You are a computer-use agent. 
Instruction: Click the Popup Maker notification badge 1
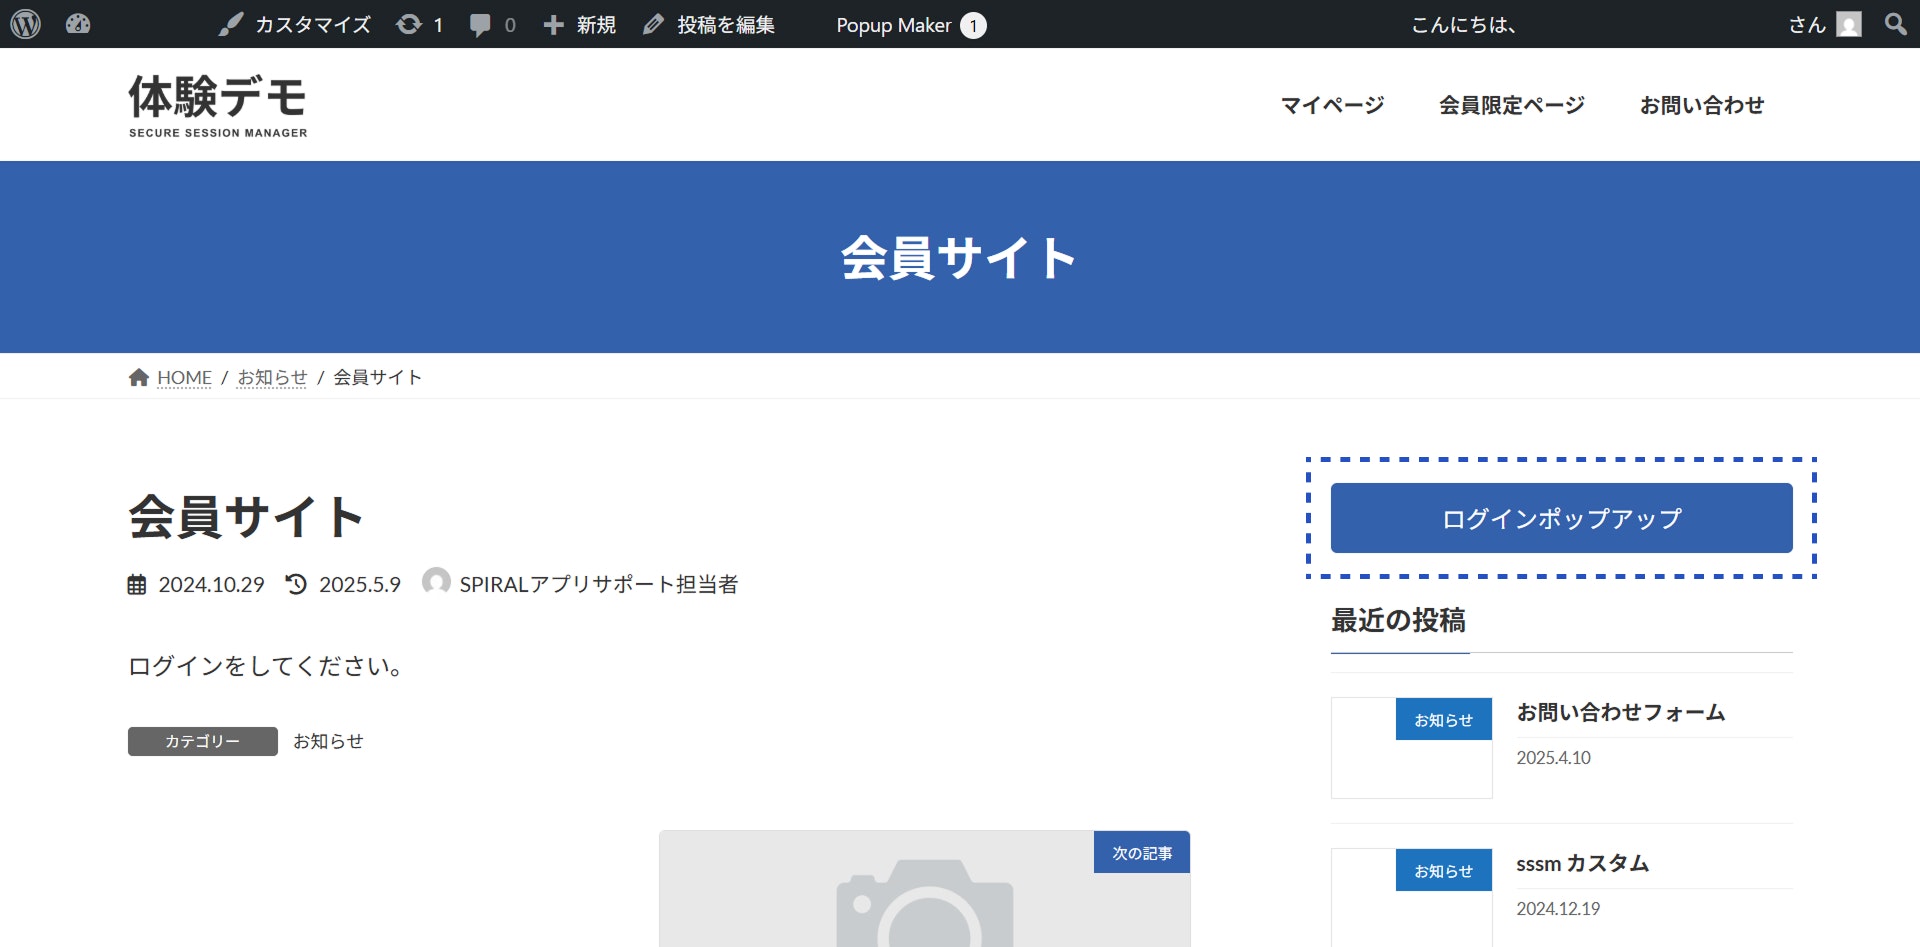tap(973, 25)
